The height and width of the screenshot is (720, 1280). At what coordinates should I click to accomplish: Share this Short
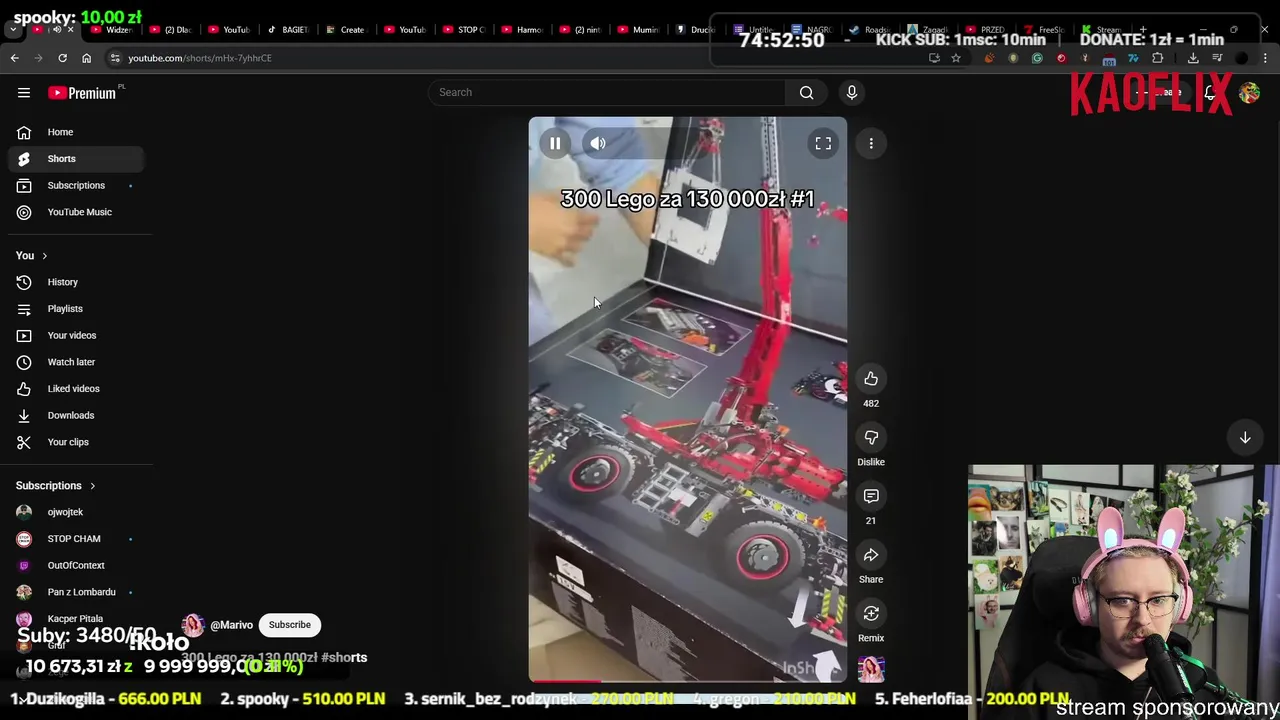click(x=871, y=555)
